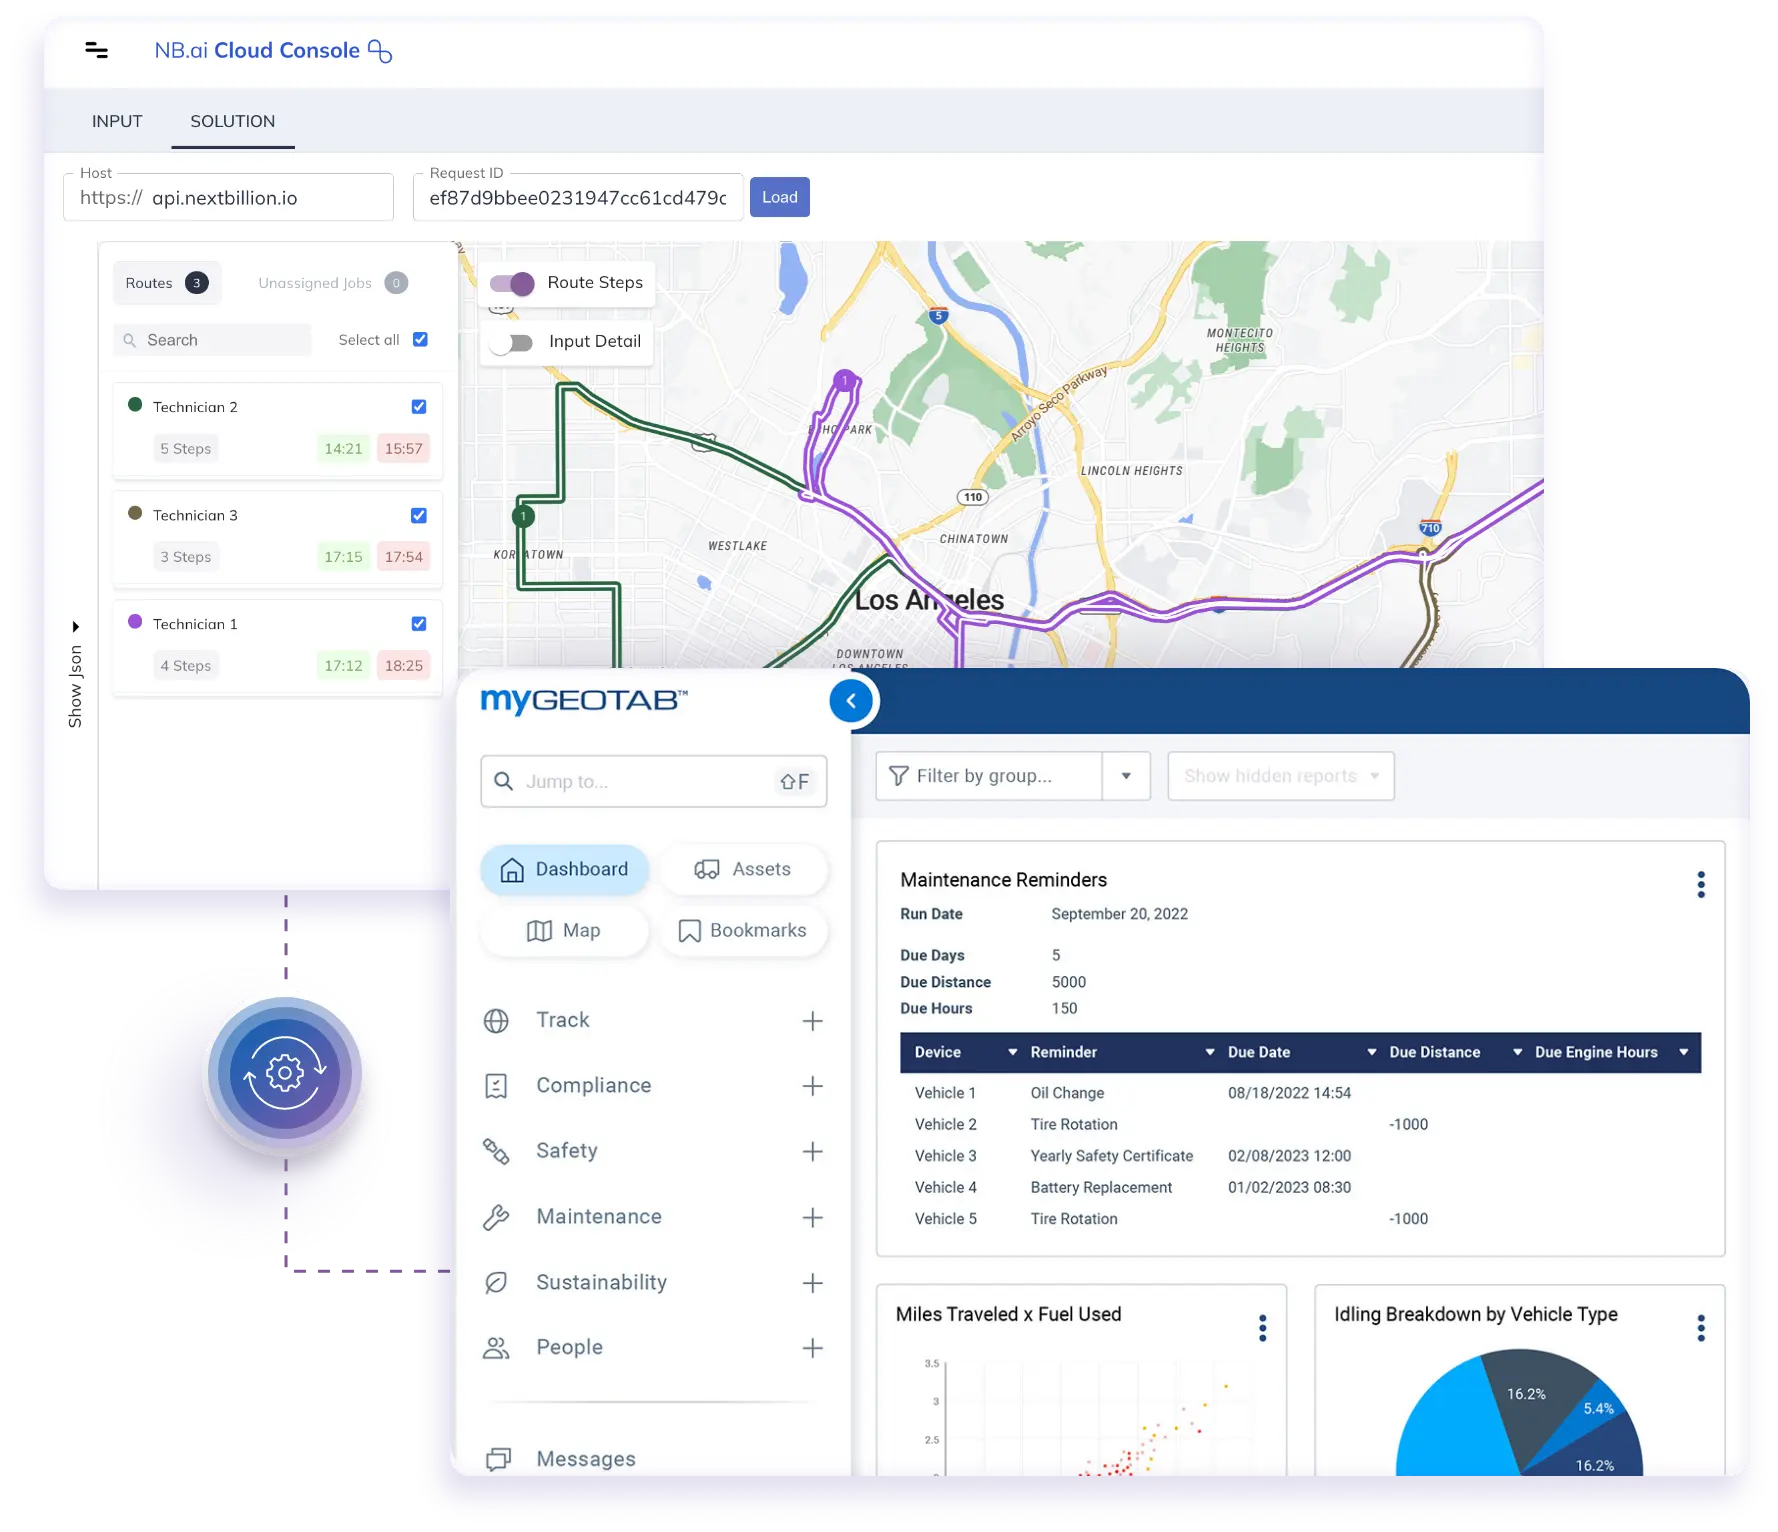Click the Compliance checklist icon
1778x1532 pixels.
496,1086
